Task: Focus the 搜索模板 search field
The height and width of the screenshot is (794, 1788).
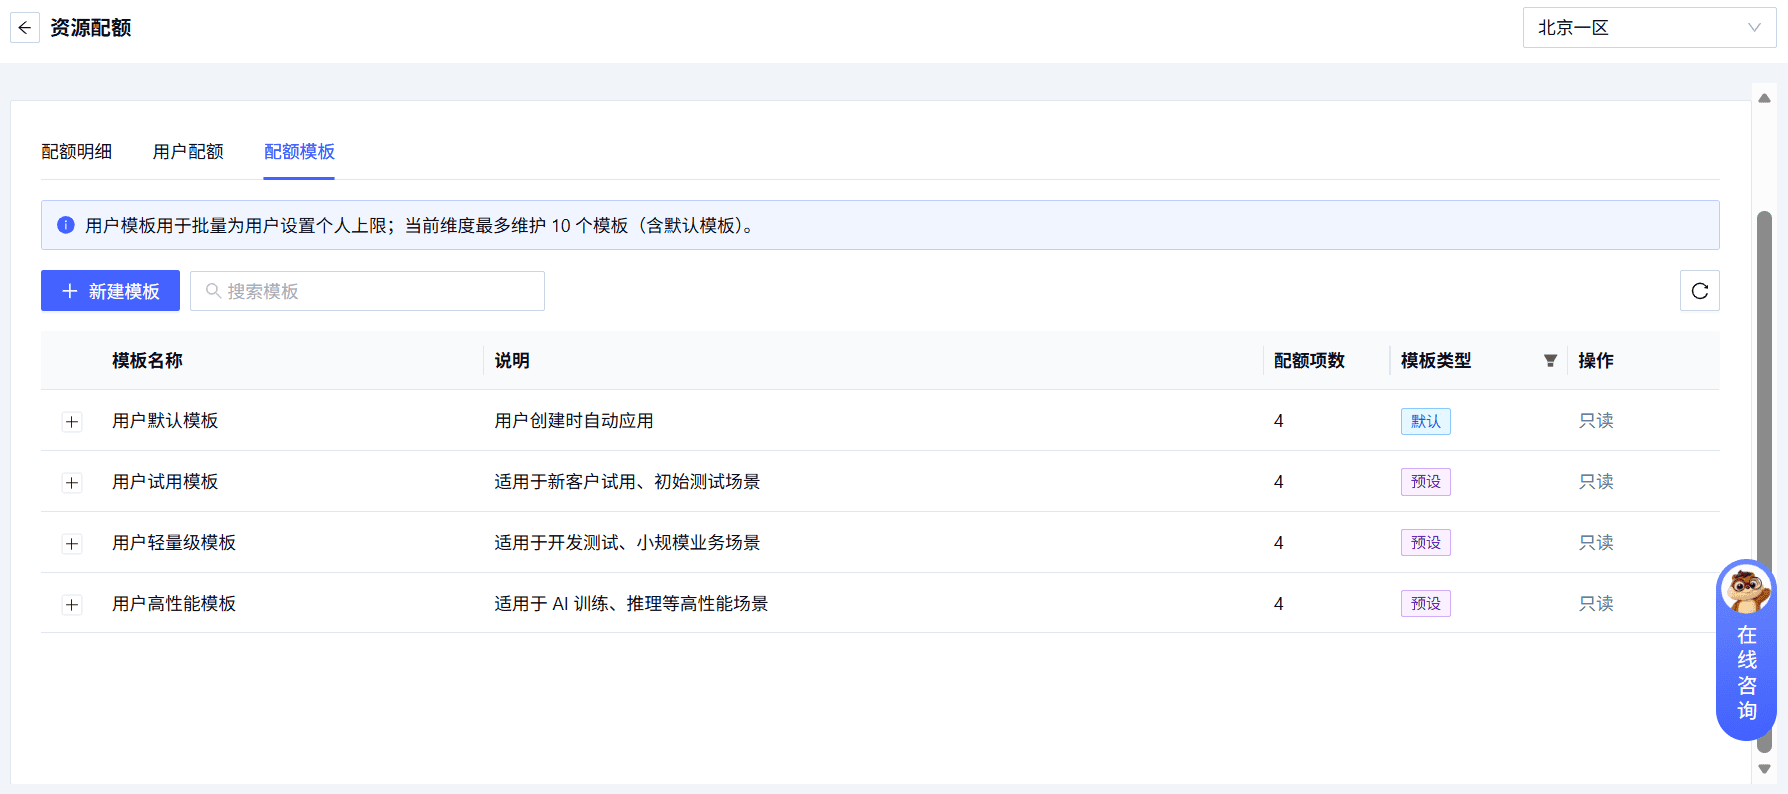Action: 367,291
